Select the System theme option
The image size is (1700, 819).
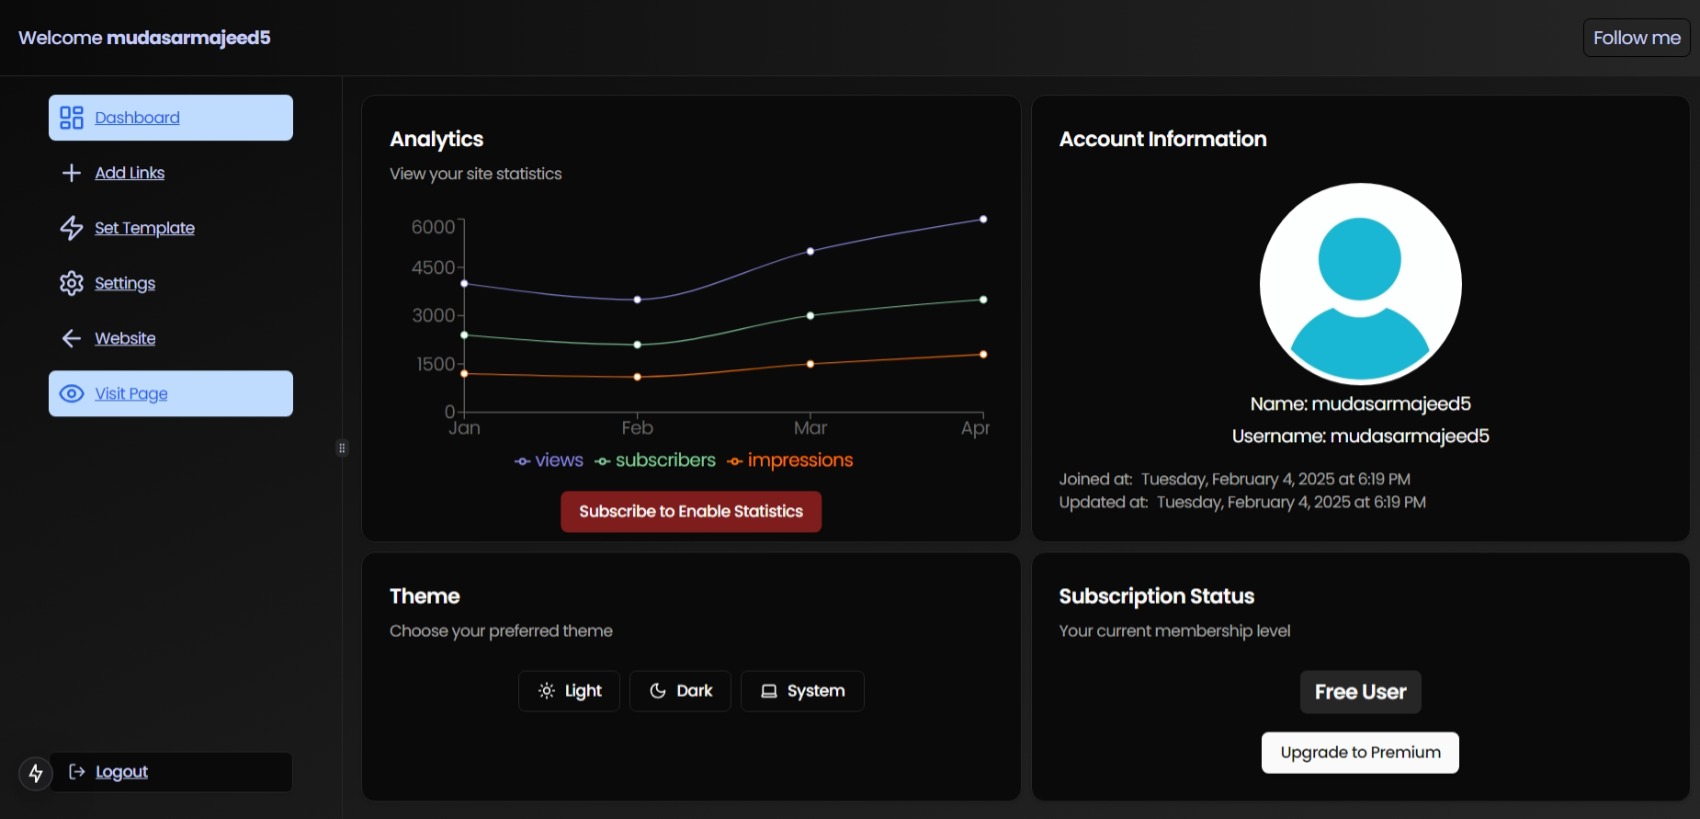pos(802,691)
